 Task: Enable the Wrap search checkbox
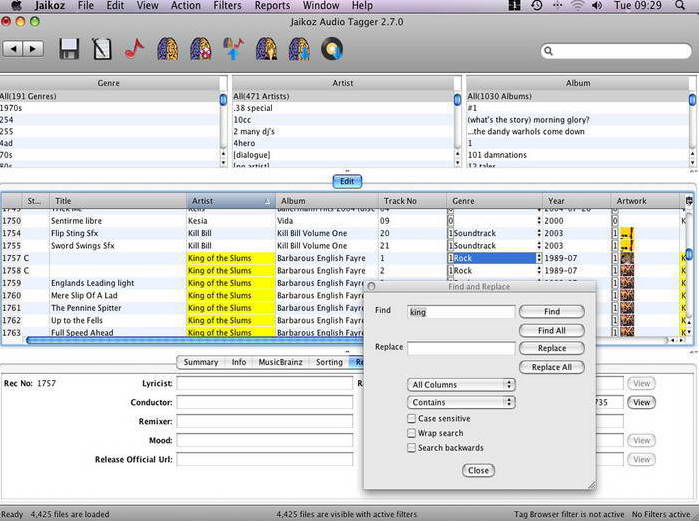point(411,433)
